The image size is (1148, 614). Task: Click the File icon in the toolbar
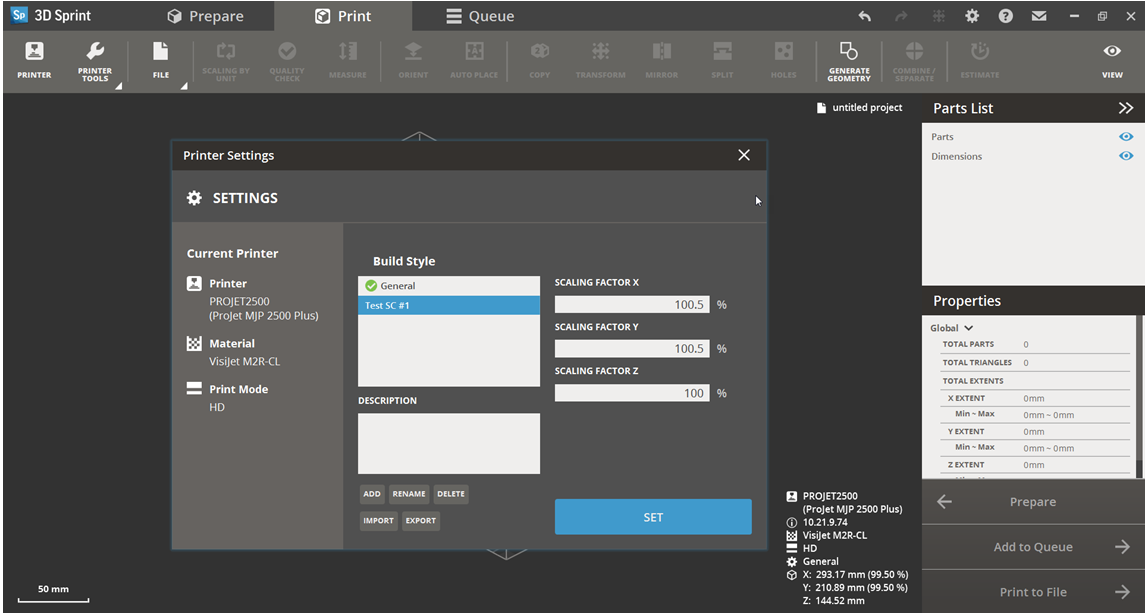(160, 59)
